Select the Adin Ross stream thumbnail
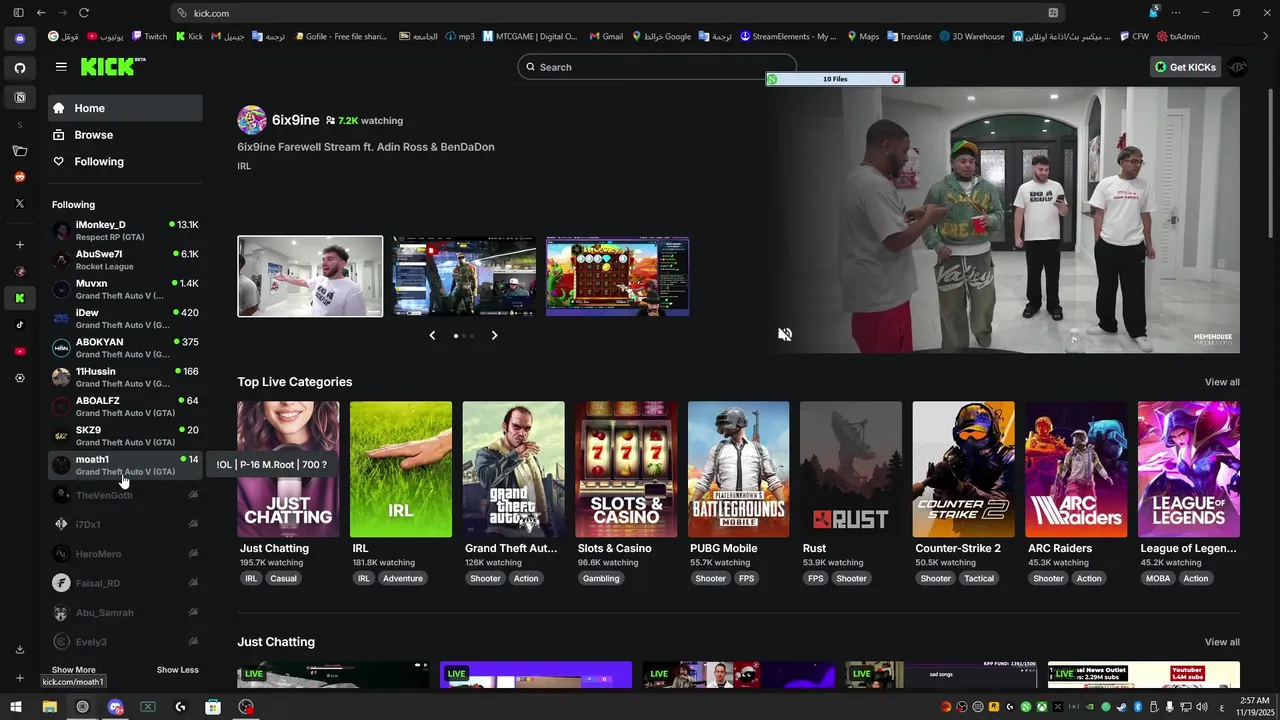 pos(310,276)
